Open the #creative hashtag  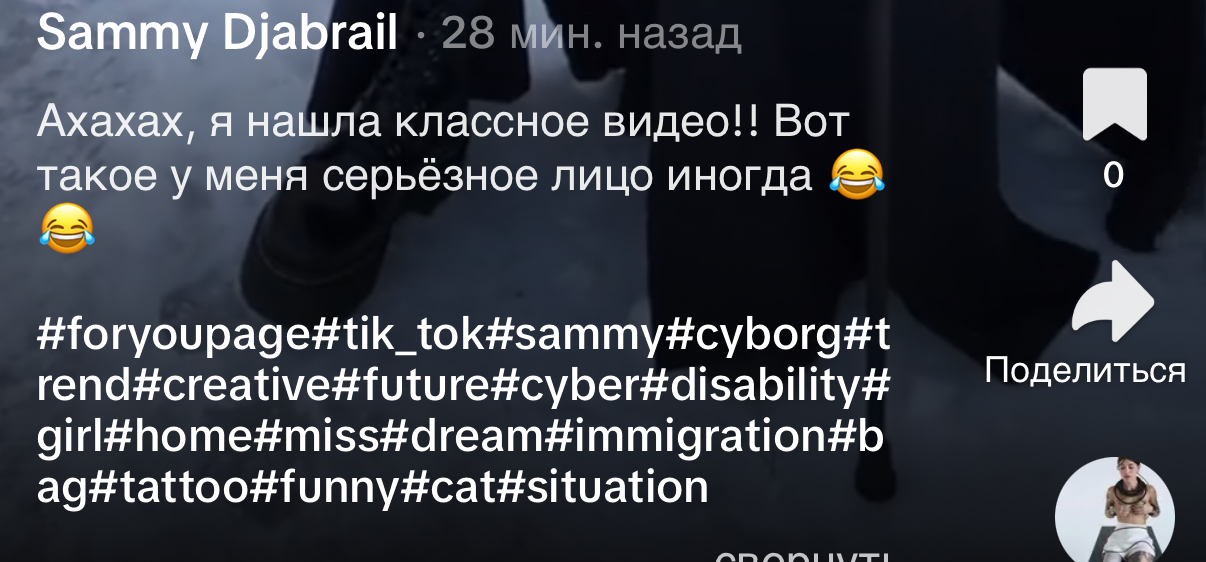(x=230, y=384)
